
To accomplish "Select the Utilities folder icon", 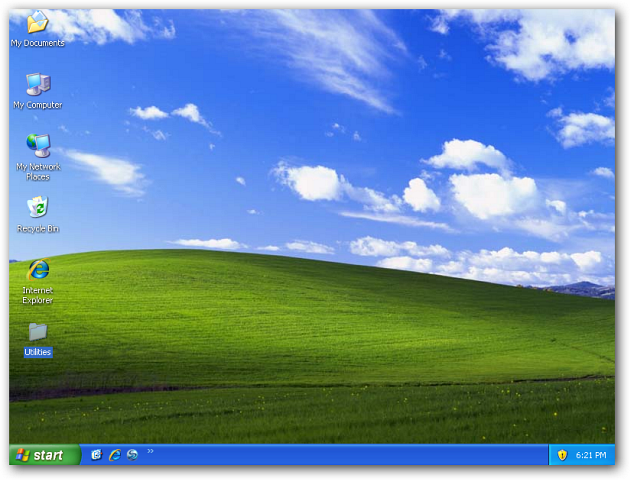I will tap(38, 332).
